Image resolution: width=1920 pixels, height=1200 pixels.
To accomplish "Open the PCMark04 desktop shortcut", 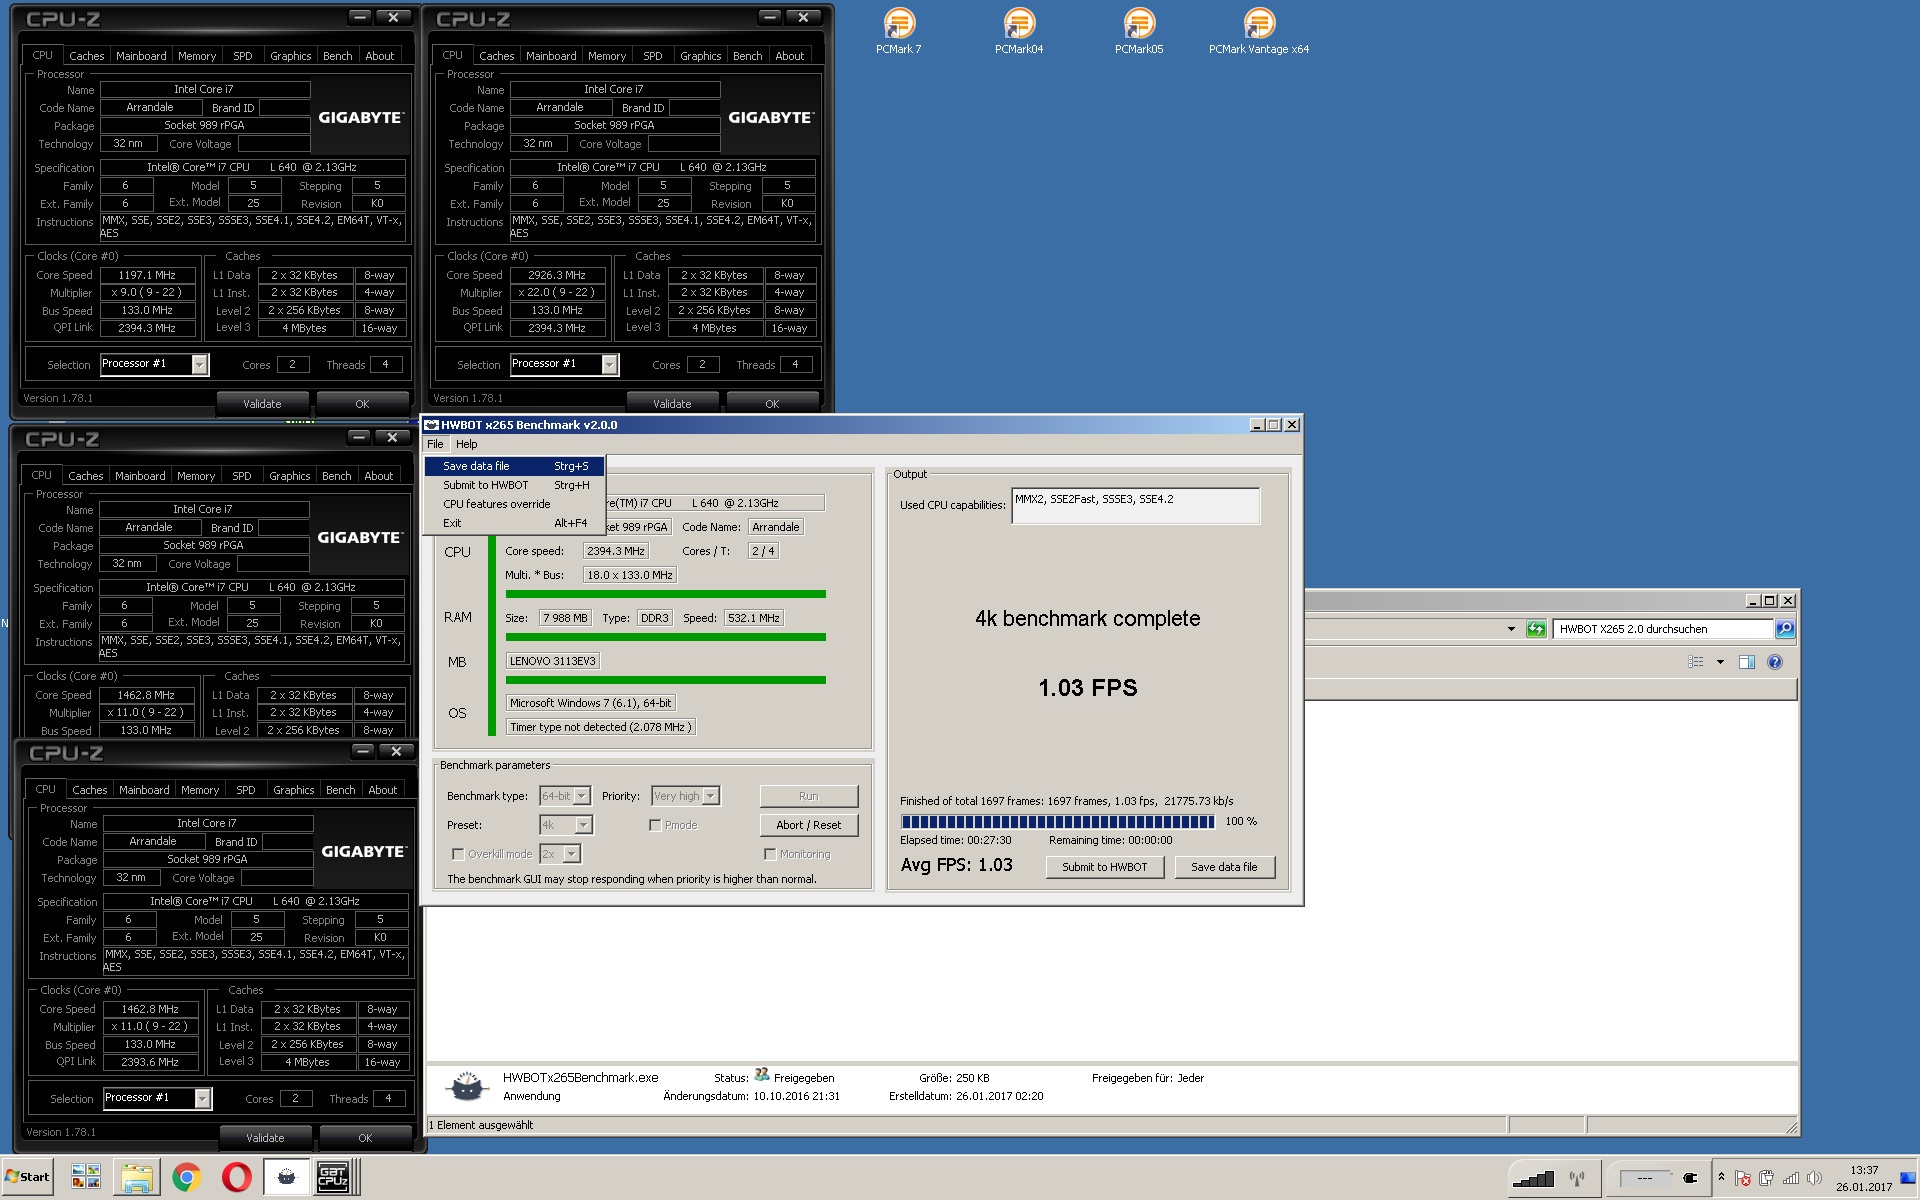I will tap(1018, 30).
